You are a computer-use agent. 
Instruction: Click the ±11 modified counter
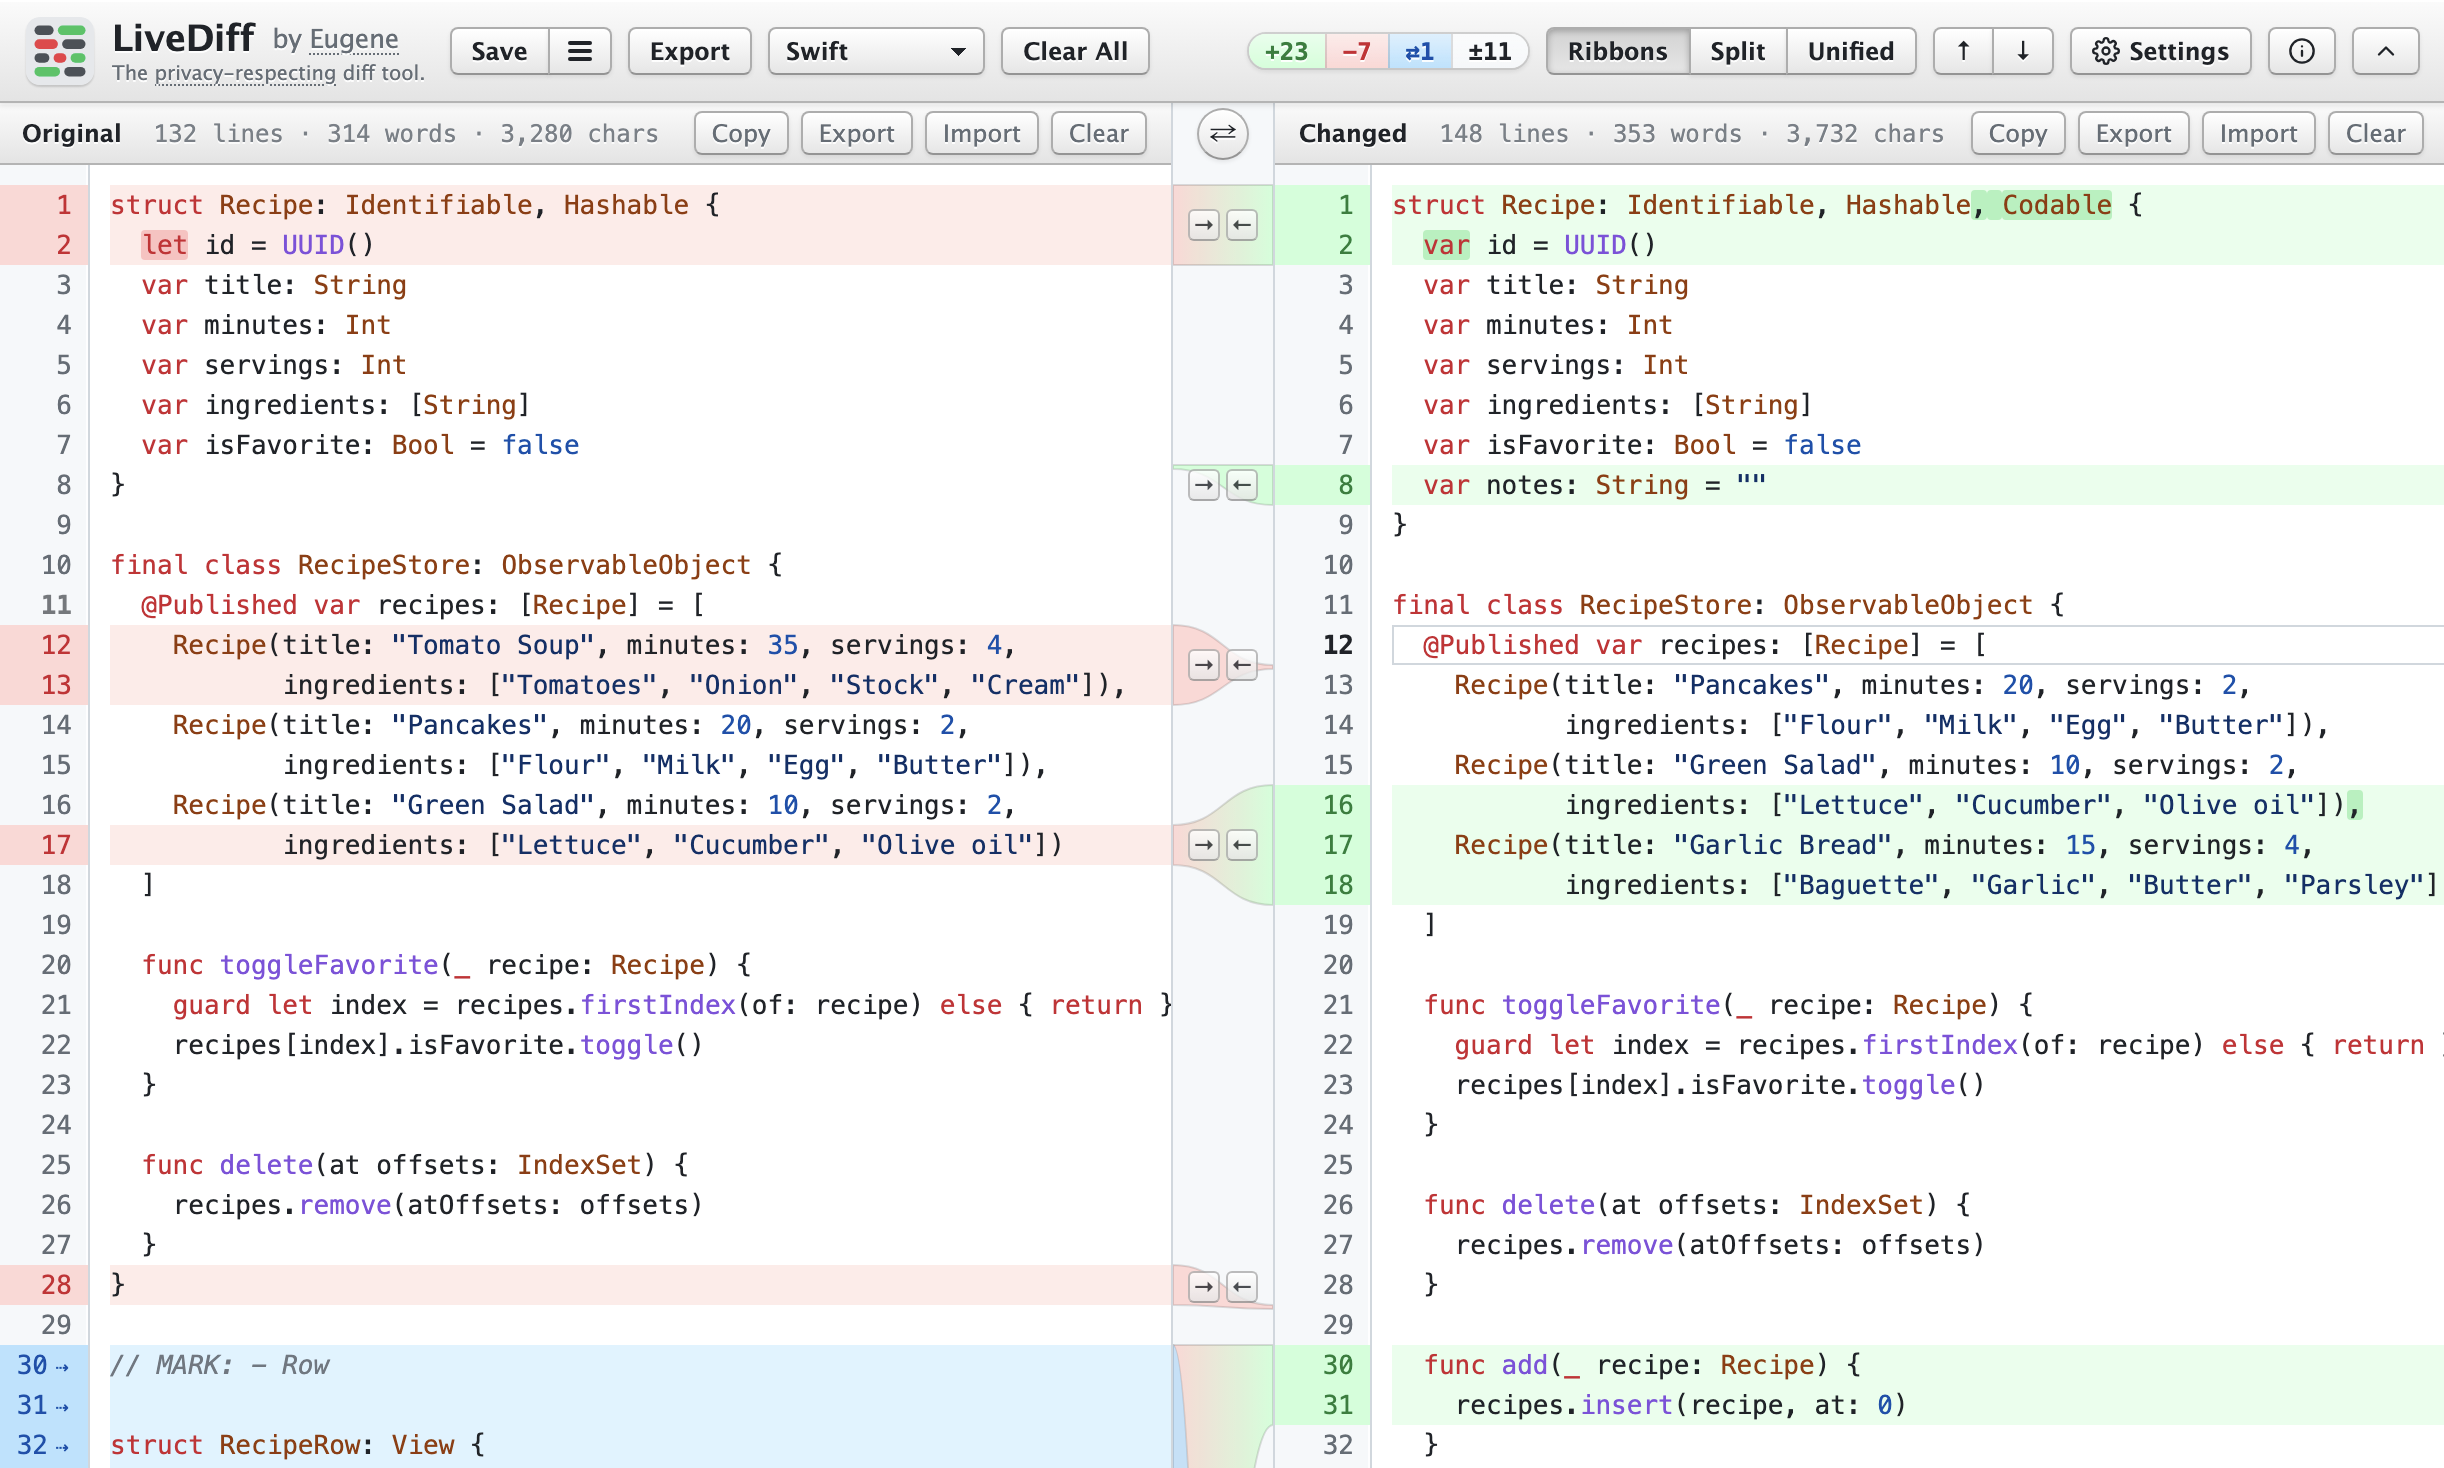point(1489,51)
